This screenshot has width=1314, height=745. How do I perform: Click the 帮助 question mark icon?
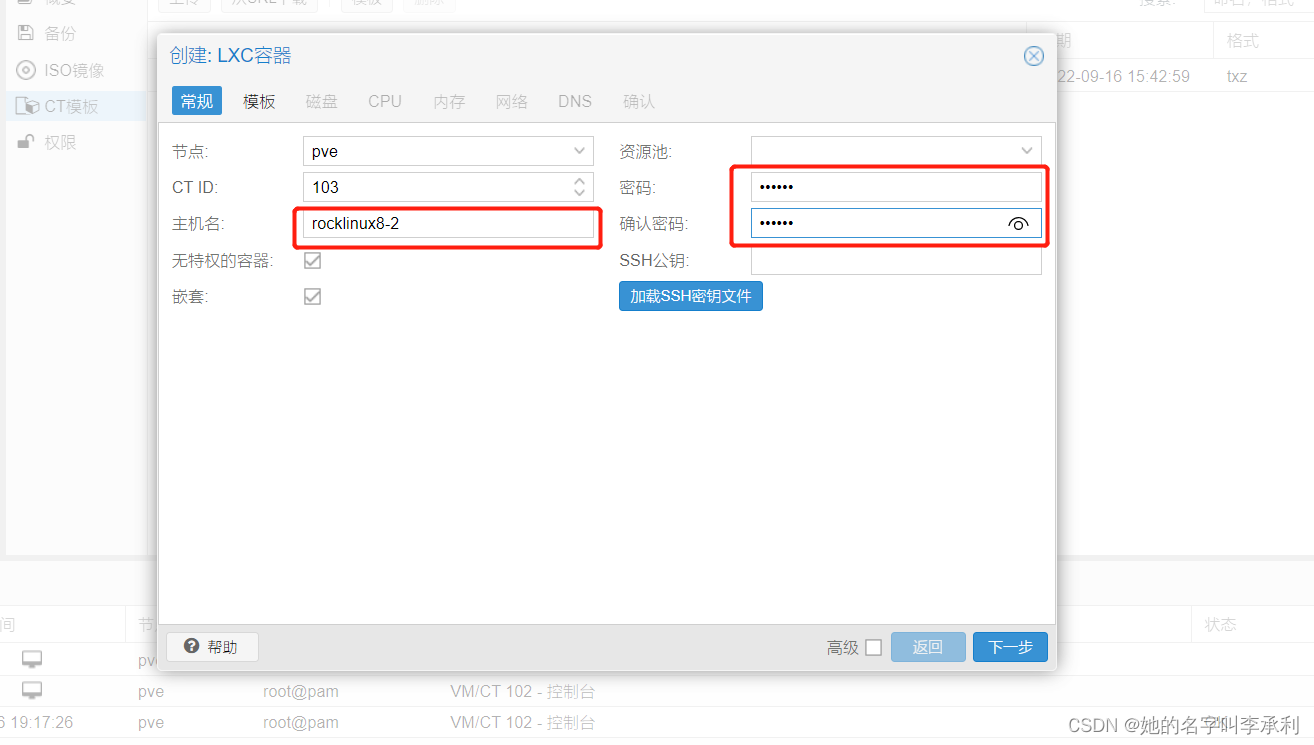190,647
